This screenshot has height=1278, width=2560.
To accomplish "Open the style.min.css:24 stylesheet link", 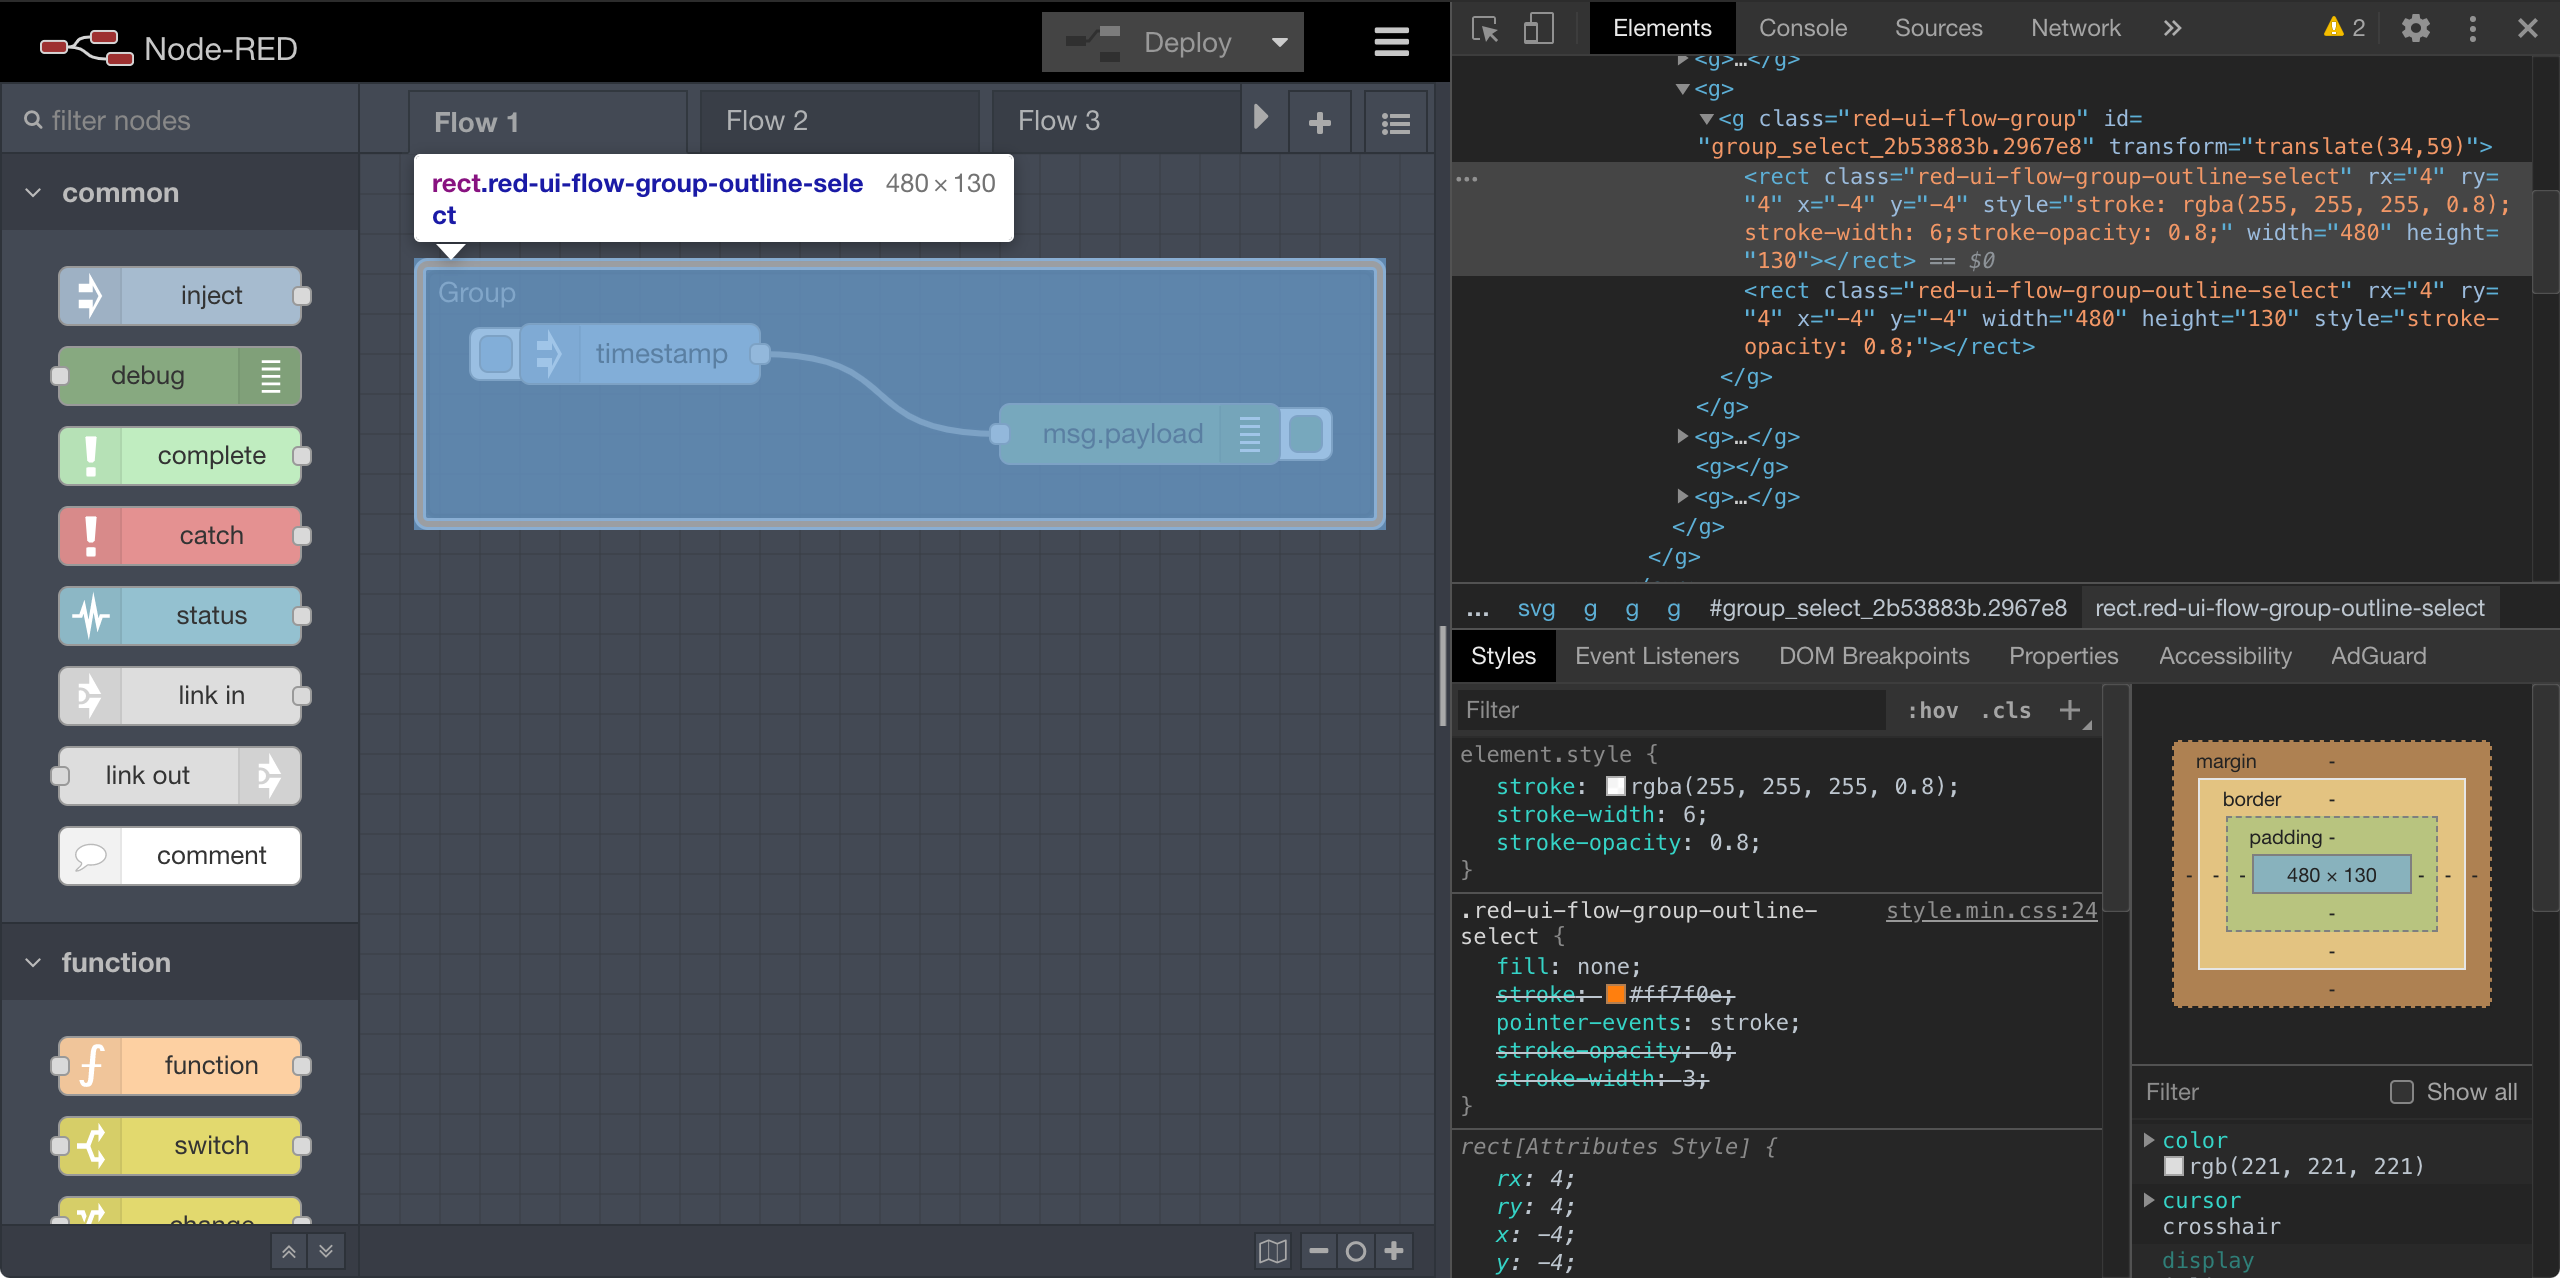I will (1991, 910).
